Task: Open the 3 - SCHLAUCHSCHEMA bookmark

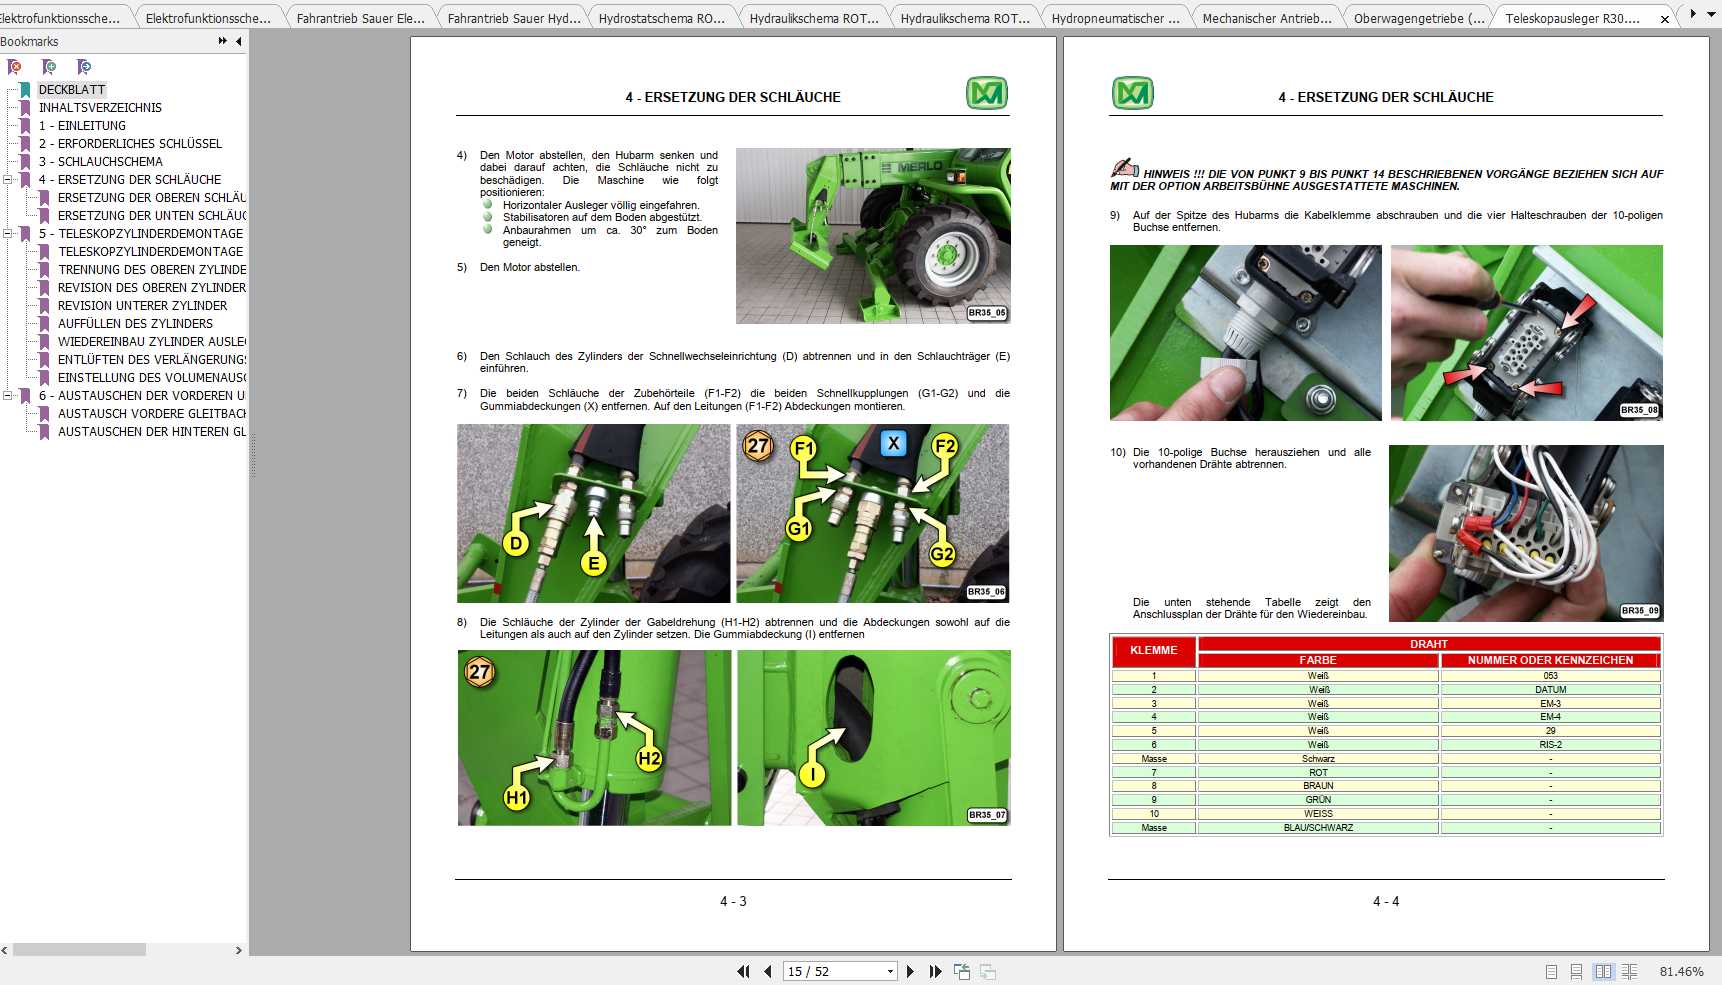Action: tap(100, 162)
